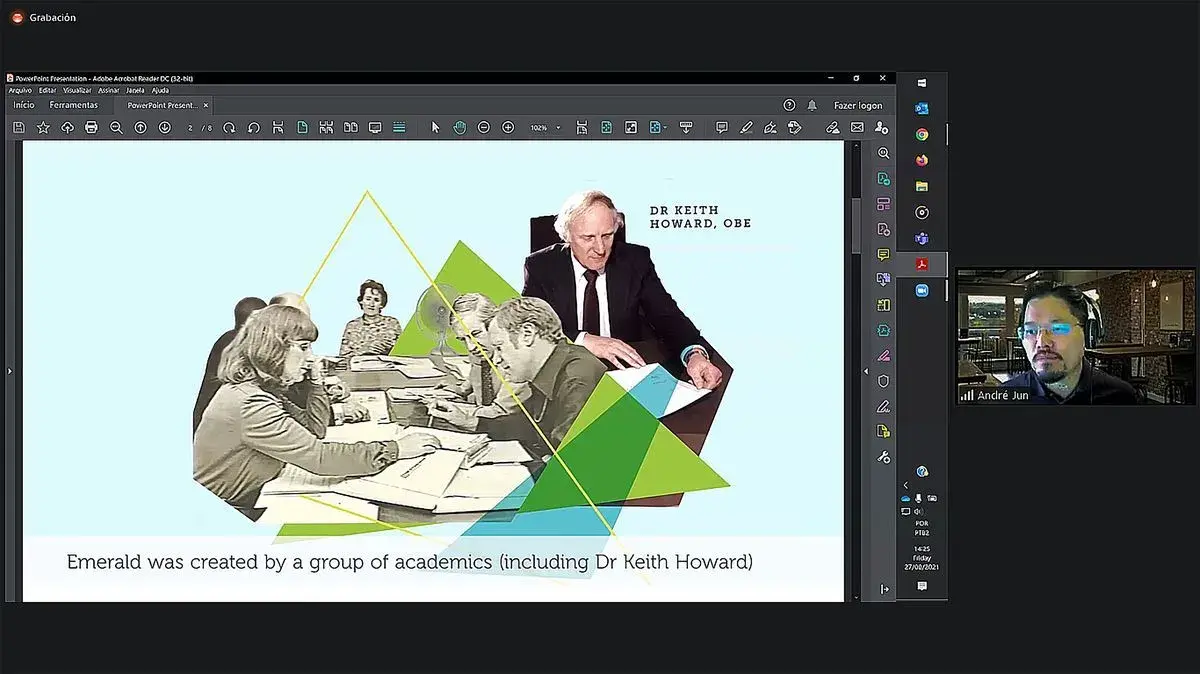Expand the left navigation pane arrow
This screenshot has height=674, width=1200.
pos(10,371)
